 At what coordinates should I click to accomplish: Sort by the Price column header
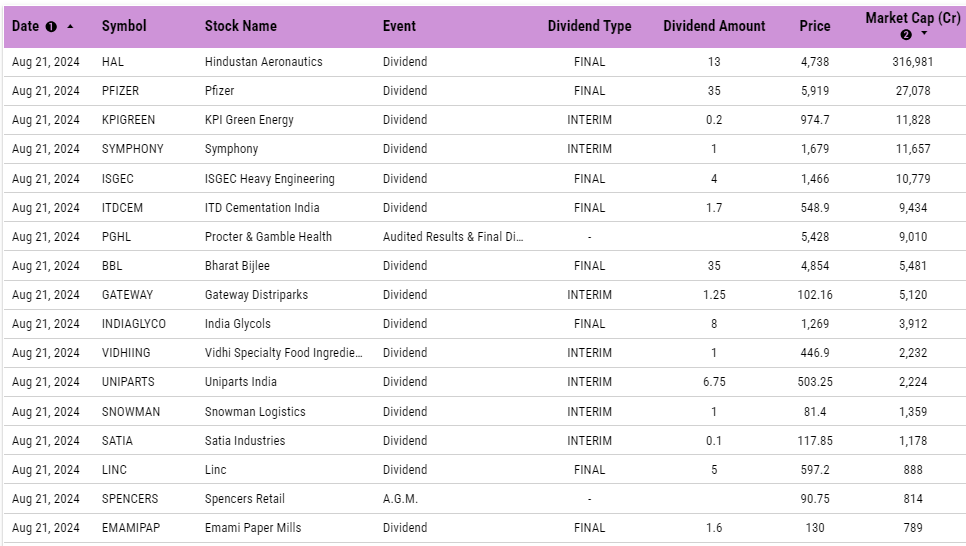[x=814, y=26]
